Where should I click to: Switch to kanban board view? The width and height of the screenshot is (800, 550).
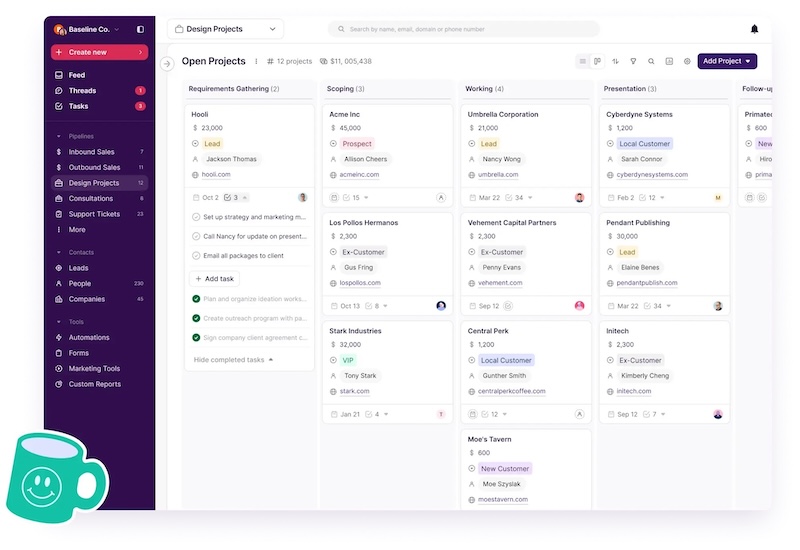click(x=597, y=61)
